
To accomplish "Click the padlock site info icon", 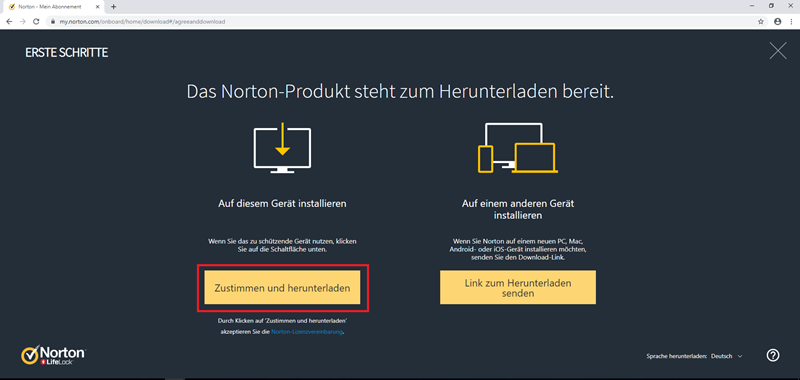I will pyautogui.click(x=53, y=21).
